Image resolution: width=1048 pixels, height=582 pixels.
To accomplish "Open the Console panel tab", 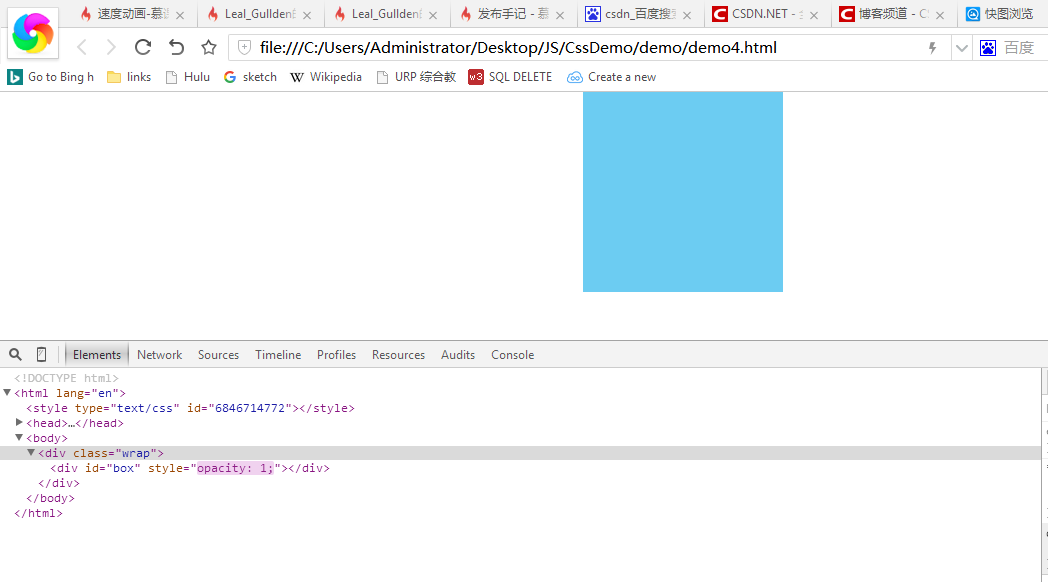I will tap(513, 355).
